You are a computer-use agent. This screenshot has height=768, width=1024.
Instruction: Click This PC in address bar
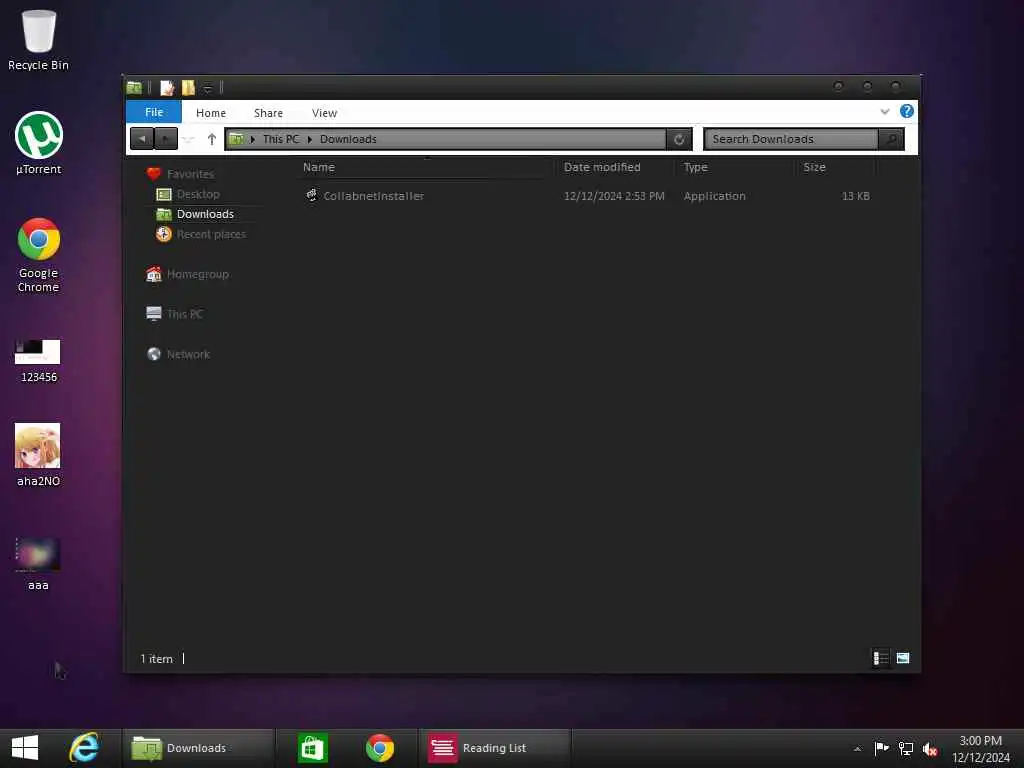point(281,139)
